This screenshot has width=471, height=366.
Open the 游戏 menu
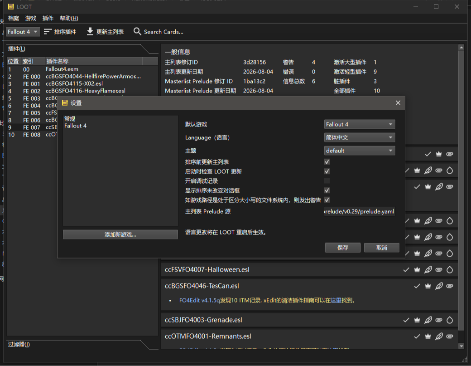pyautogui.click(x=31, y=18)
